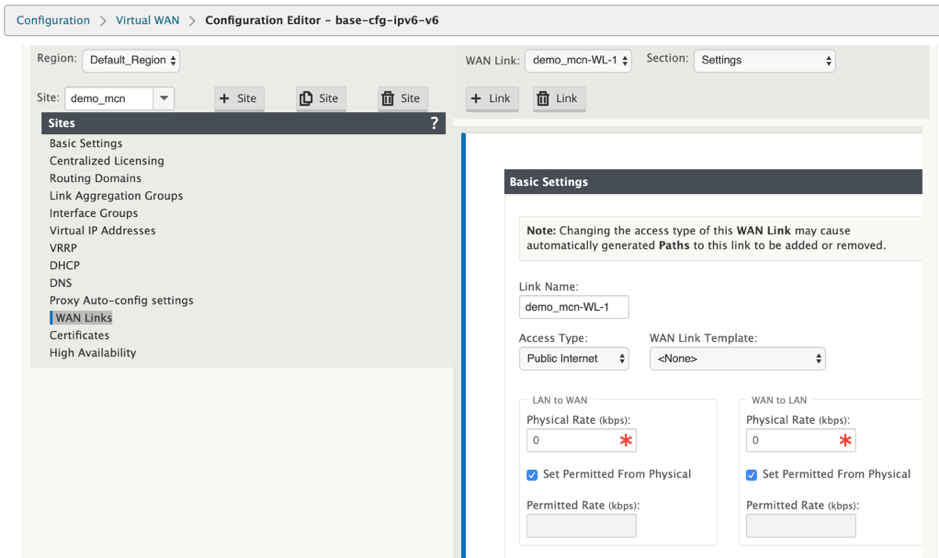Select Link Aggregation Groups

(116, 196)
